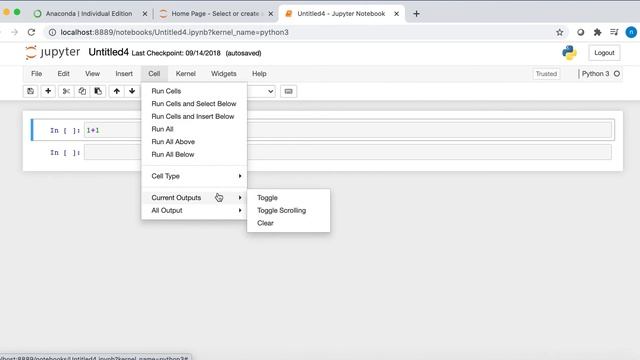Open the browser profile avatar
This screenshot has width=640, height=360.
point(631,32)
